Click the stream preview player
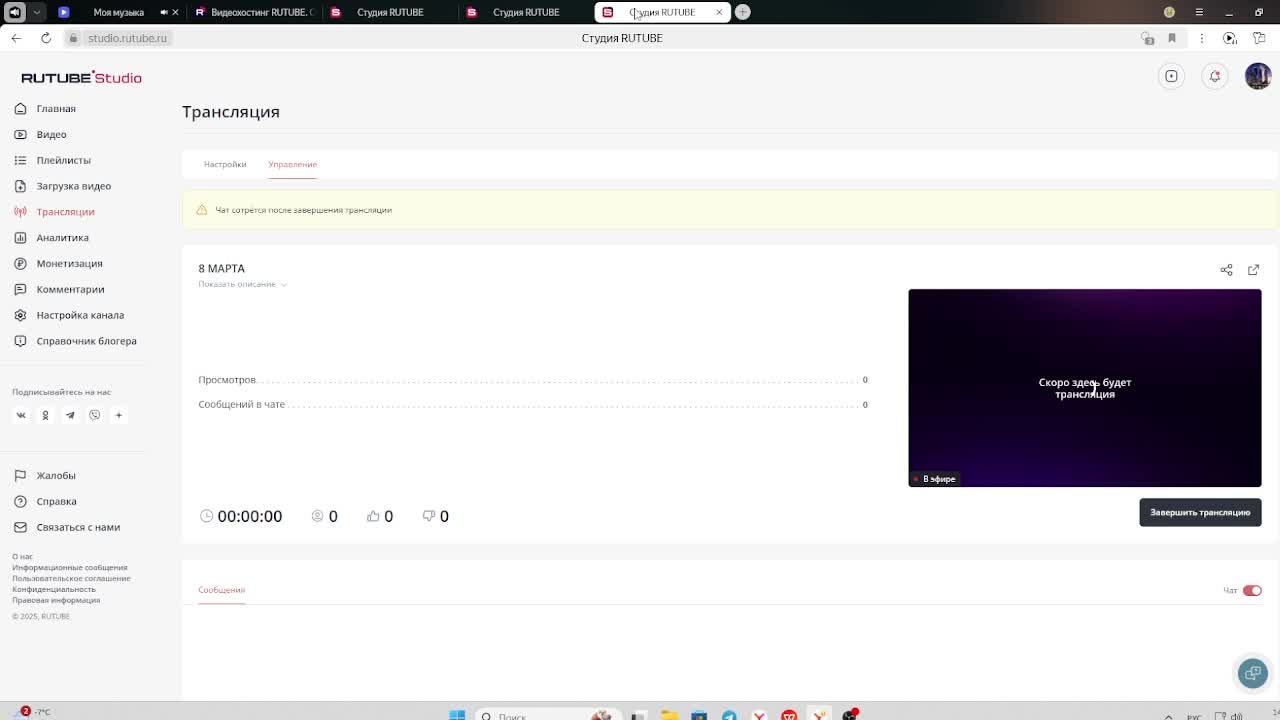The height and width of the screenshot is (720, 1280). click(x=1085, y=388)
